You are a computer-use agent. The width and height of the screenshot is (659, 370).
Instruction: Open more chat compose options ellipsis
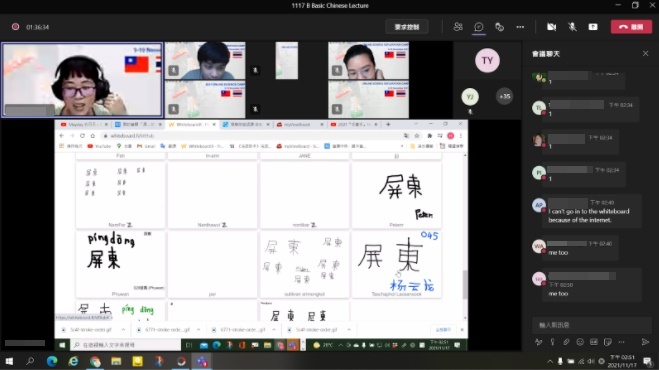coord(621,342)
